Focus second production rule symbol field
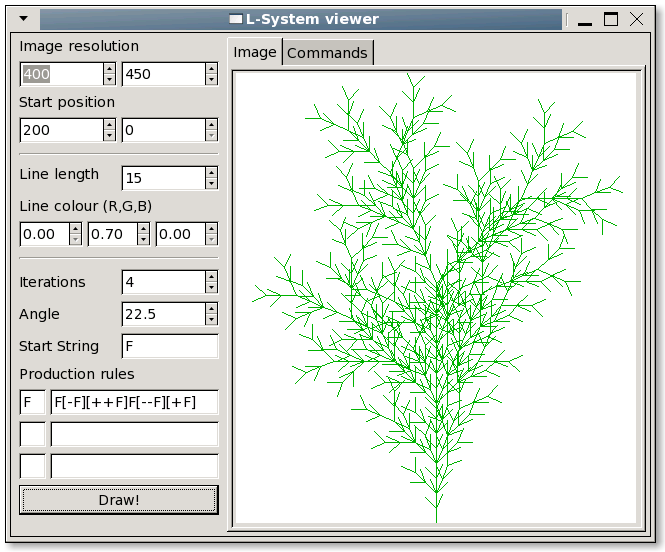The image size is (665, 552). (33, 434)
